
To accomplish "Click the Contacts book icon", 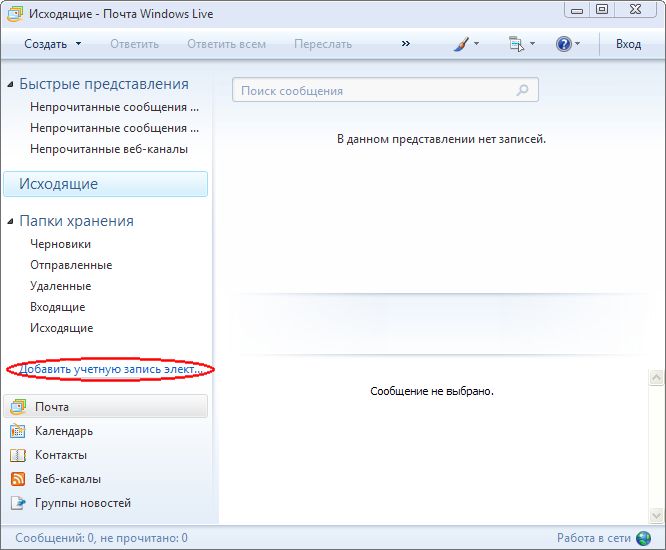I will 18,455.
